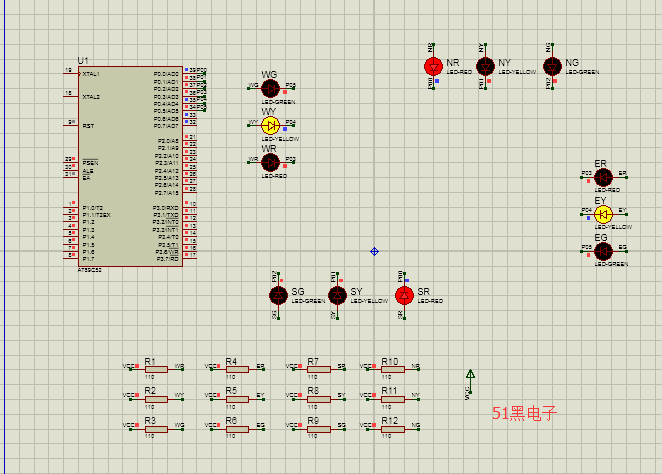The height and width of the screenshot is (474, 662).
Task: Click the lit WY yellow LED
Action: click(269, 125)
